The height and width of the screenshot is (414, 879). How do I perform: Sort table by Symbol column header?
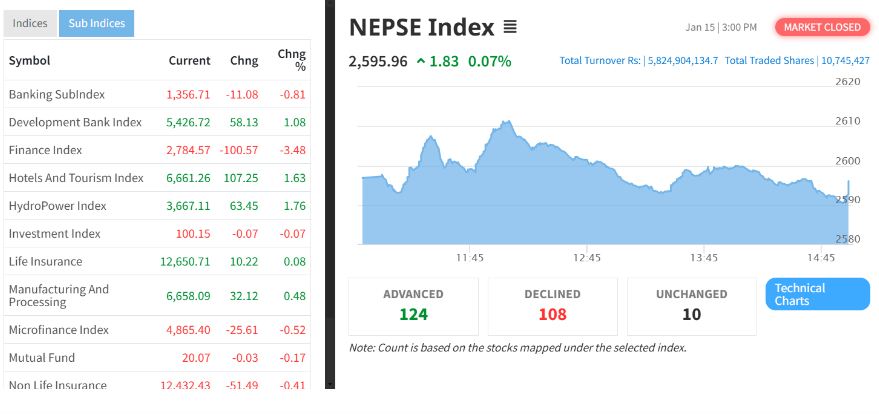(x=29, y=60)
